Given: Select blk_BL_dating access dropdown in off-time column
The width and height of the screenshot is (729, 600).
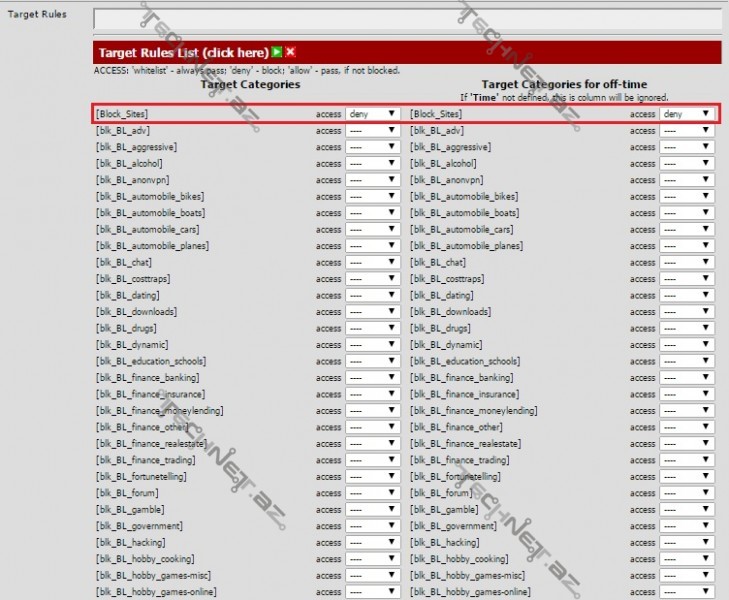Looking at the screenshot, I should 687,295.
